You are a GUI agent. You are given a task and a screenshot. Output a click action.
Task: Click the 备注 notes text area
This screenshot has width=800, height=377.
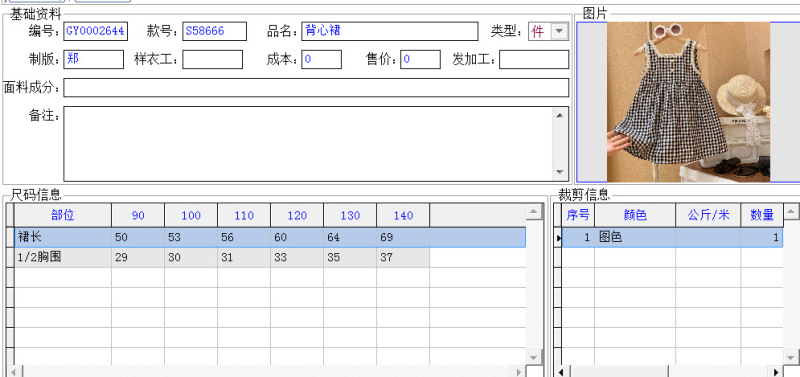[x=309, y=144]
